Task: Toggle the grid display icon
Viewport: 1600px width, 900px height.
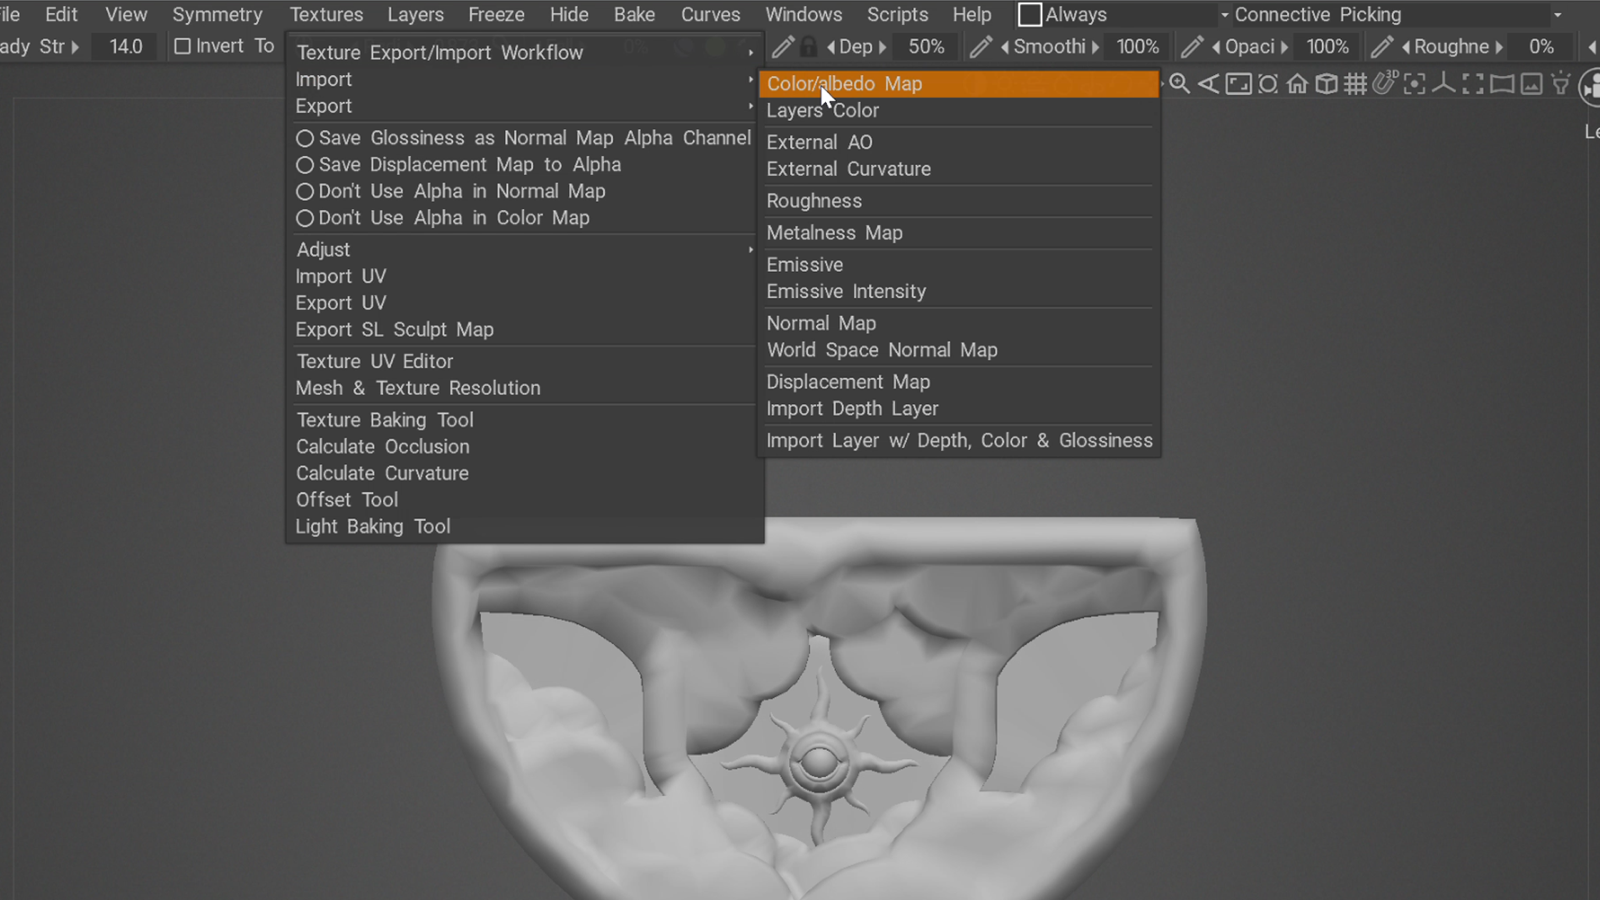Action: pos(1355,84)
